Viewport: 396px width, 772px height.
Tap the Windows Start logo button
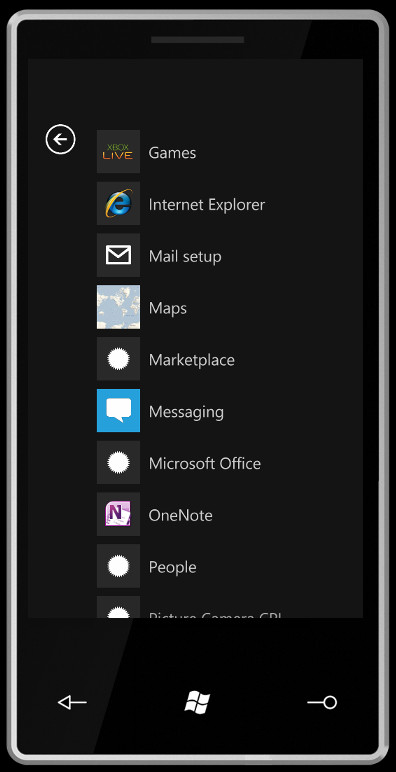(x=198, y=702)
